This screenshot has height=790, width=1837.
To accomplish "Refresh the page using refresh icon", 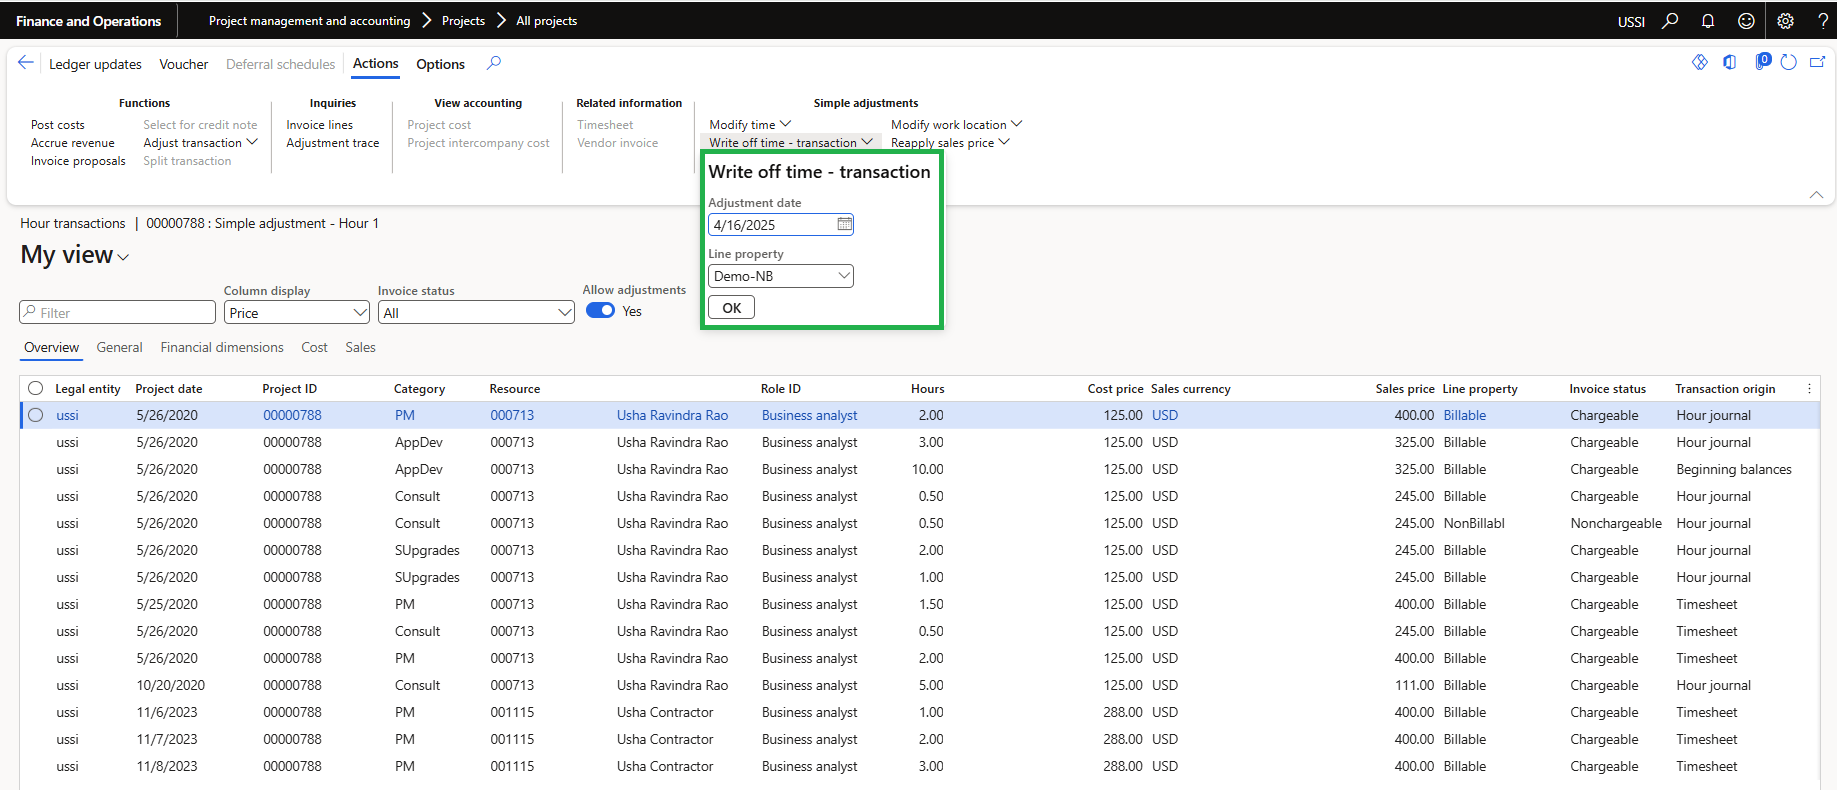I will [1788, 63].
